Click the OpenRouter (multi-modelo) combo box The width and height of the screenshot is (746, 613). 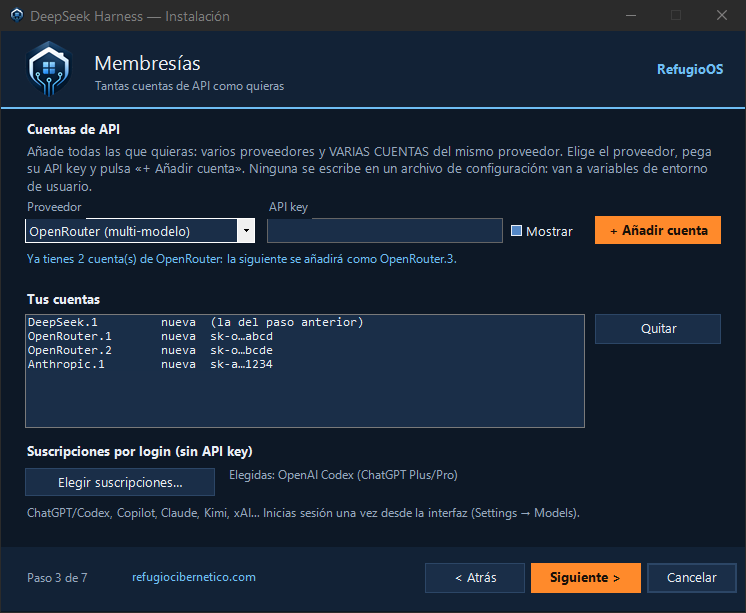tap(140, 231)
